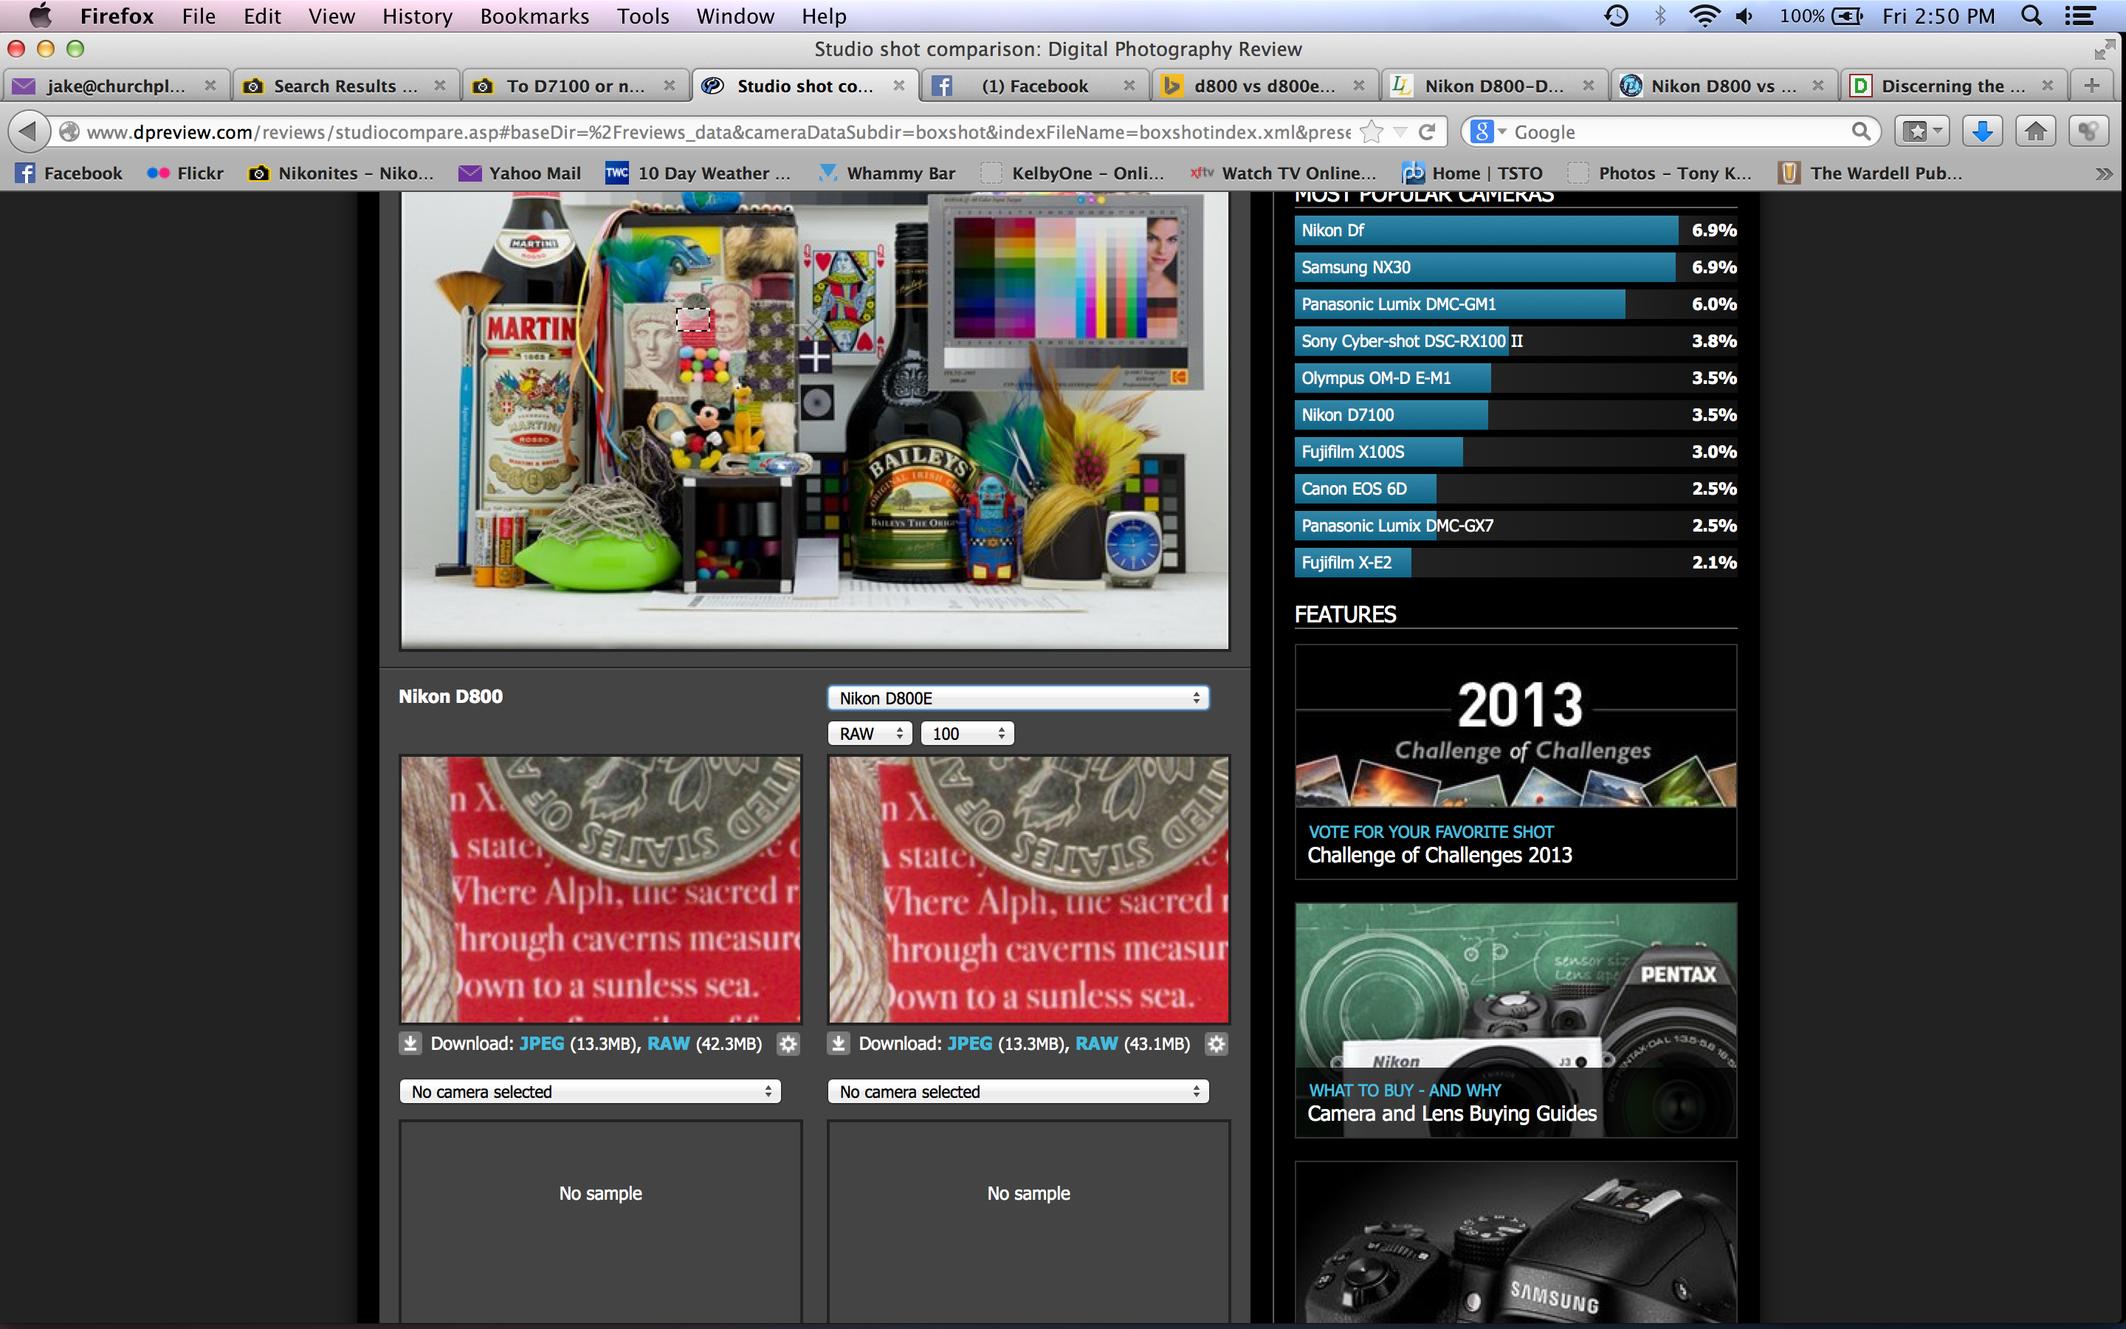Open the macOS Spotlight search icon
The height and width of the screenshot is (1329, 2126).
(2031, 16)
